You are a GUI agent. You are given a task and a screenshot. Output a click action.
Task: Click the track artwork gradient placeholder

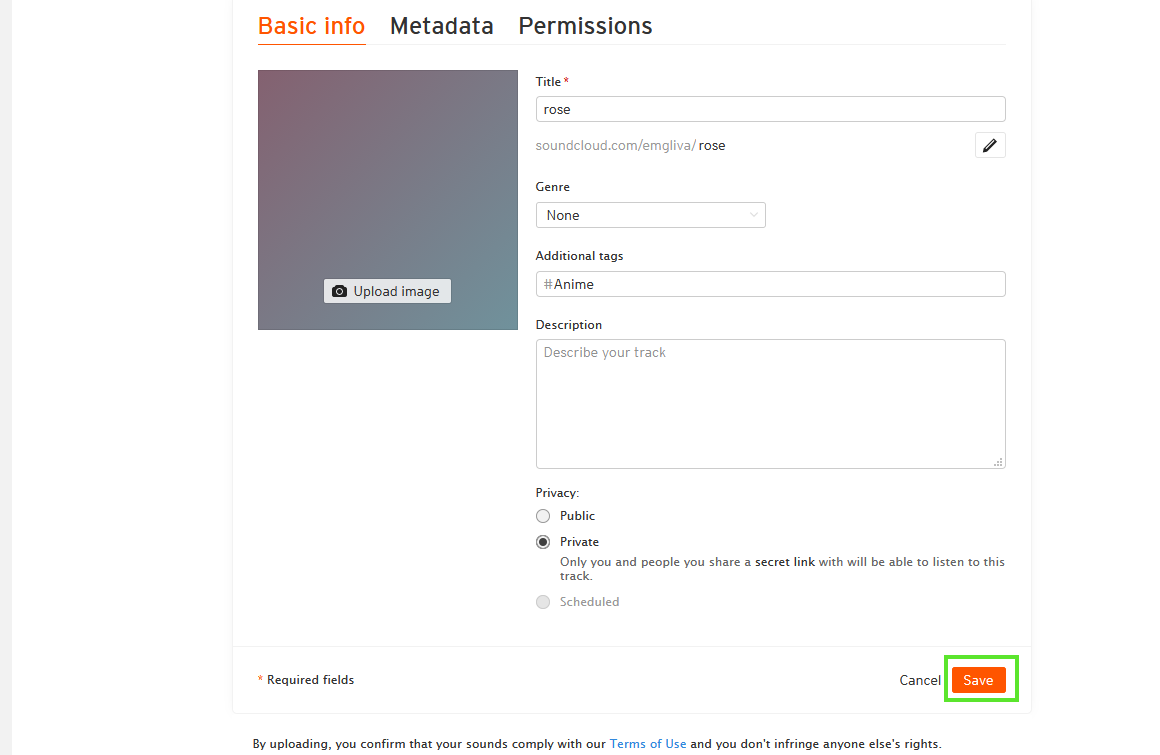click(387, 170)
